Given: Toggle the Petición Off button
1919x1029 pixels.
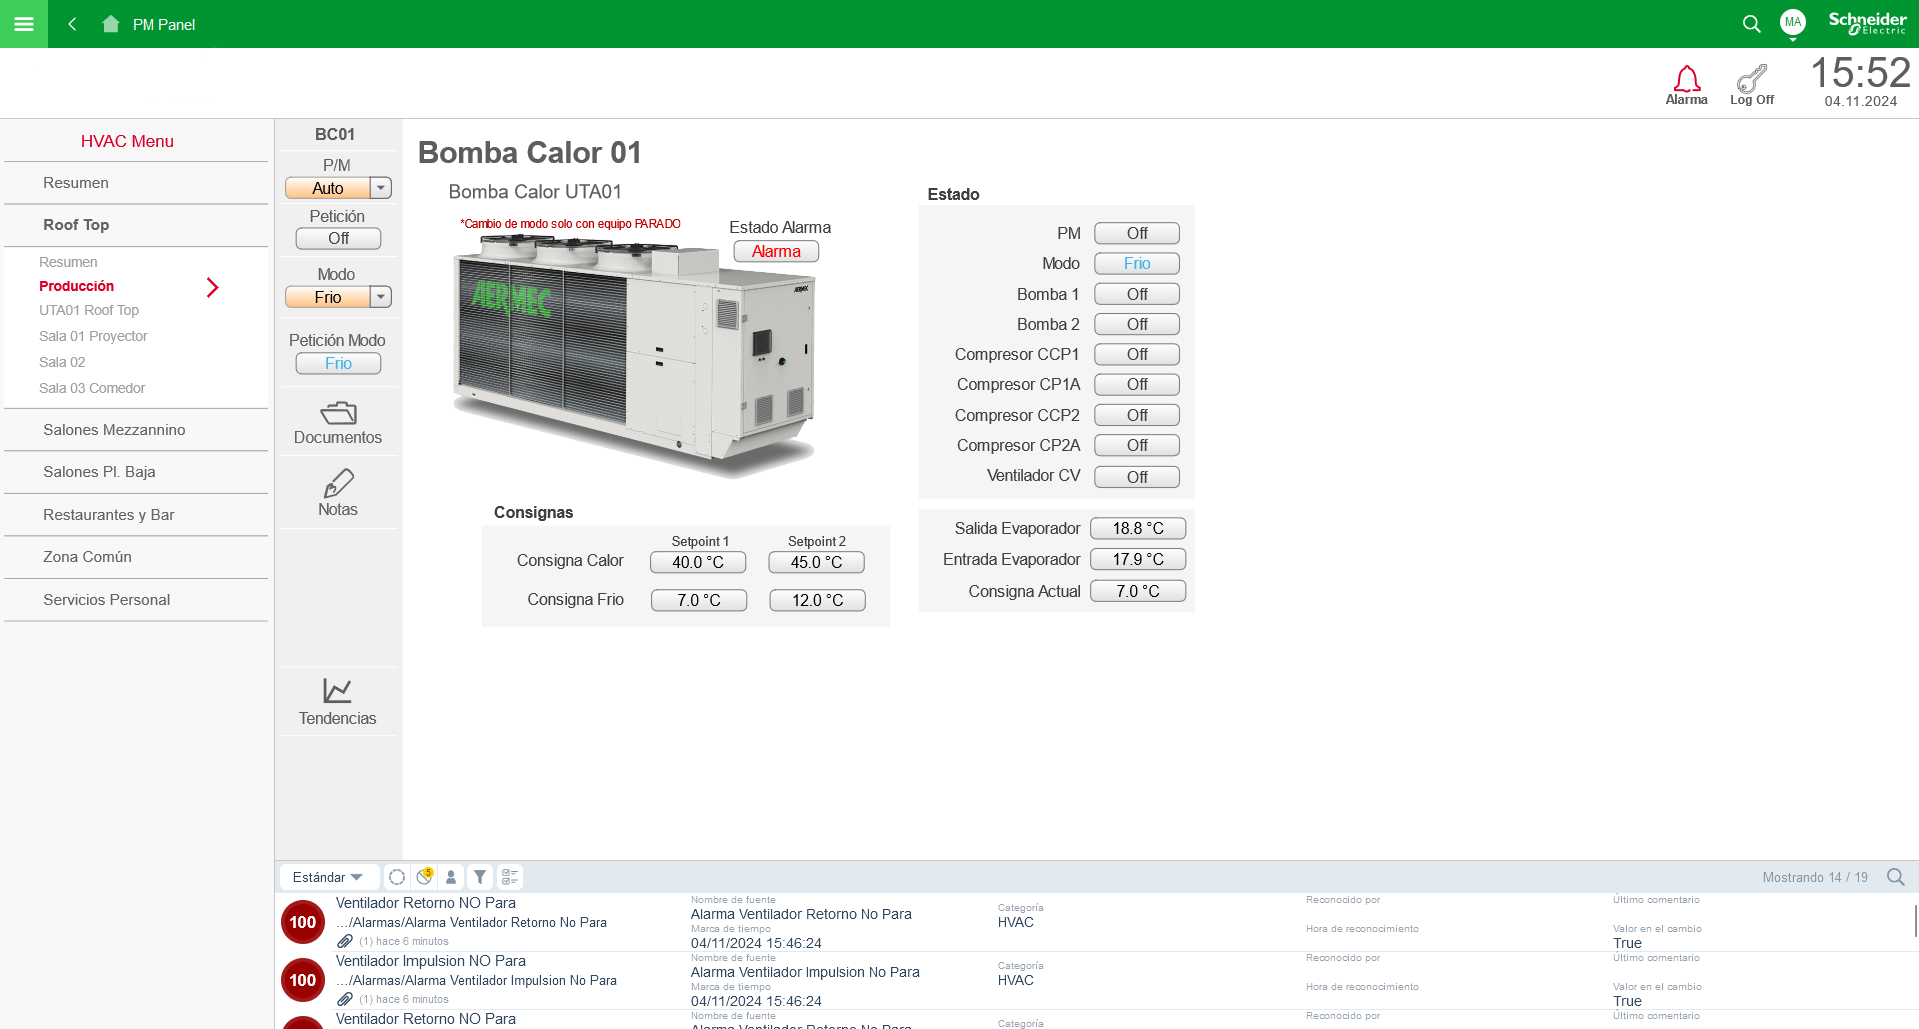Looking at the screenshot, I should pyautogui.click(x=338, y=239).
